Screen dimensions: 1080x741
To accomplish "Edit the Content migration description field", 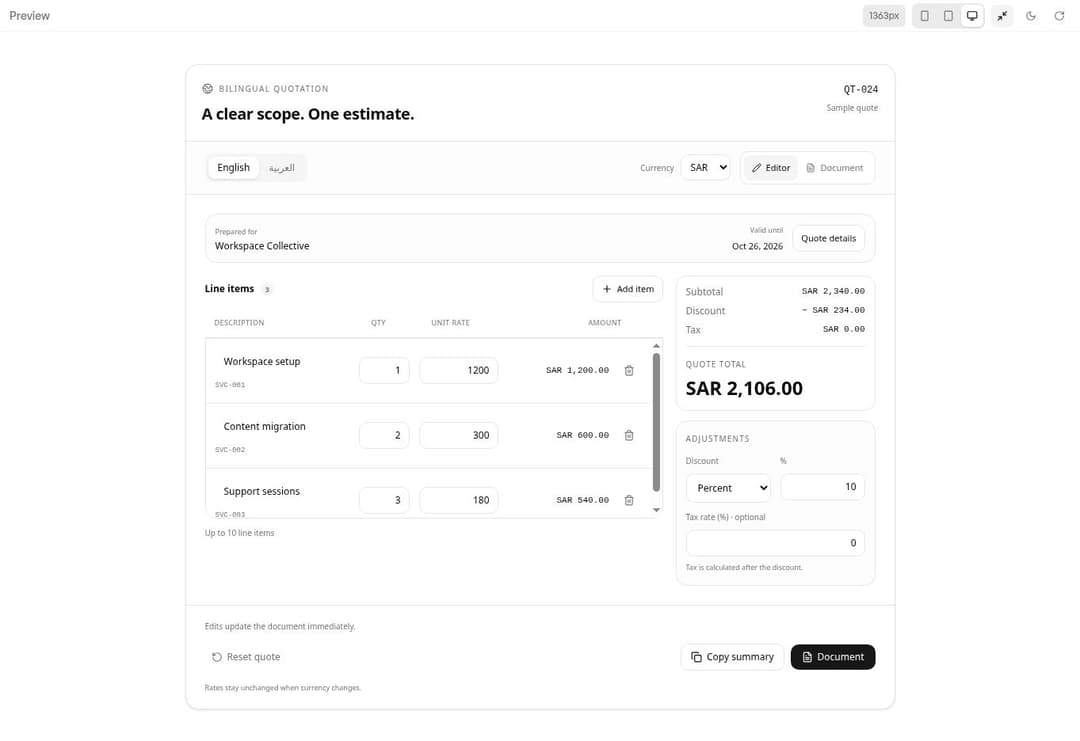I will point(282,426).
